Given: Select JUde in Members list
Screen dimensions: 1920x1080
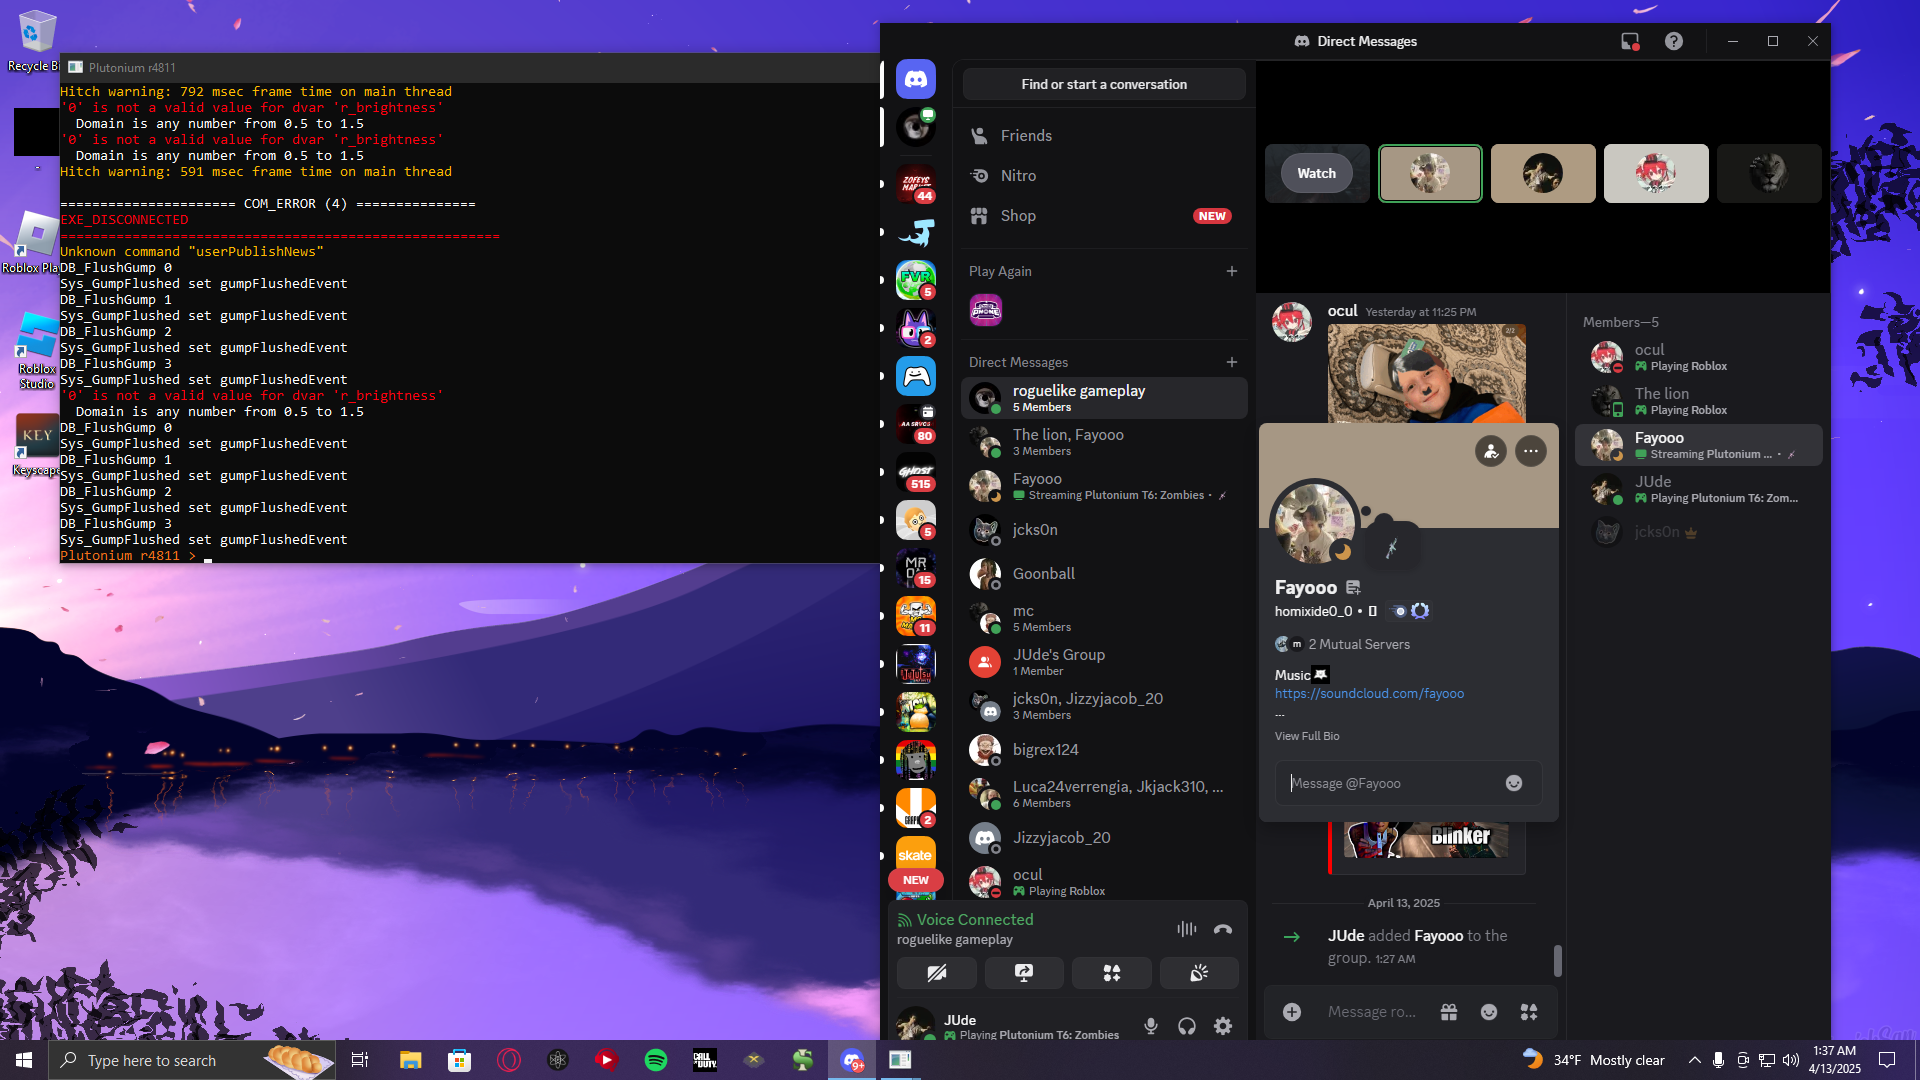Looking at the screenshot, I should pyautogui.click(x=1698, y=489).
